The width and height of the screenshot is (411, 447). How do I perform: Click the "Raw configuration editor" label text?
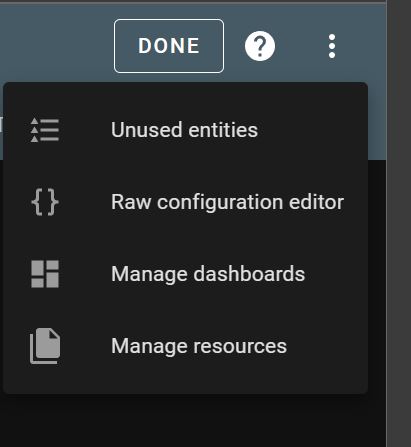(227, 202)
